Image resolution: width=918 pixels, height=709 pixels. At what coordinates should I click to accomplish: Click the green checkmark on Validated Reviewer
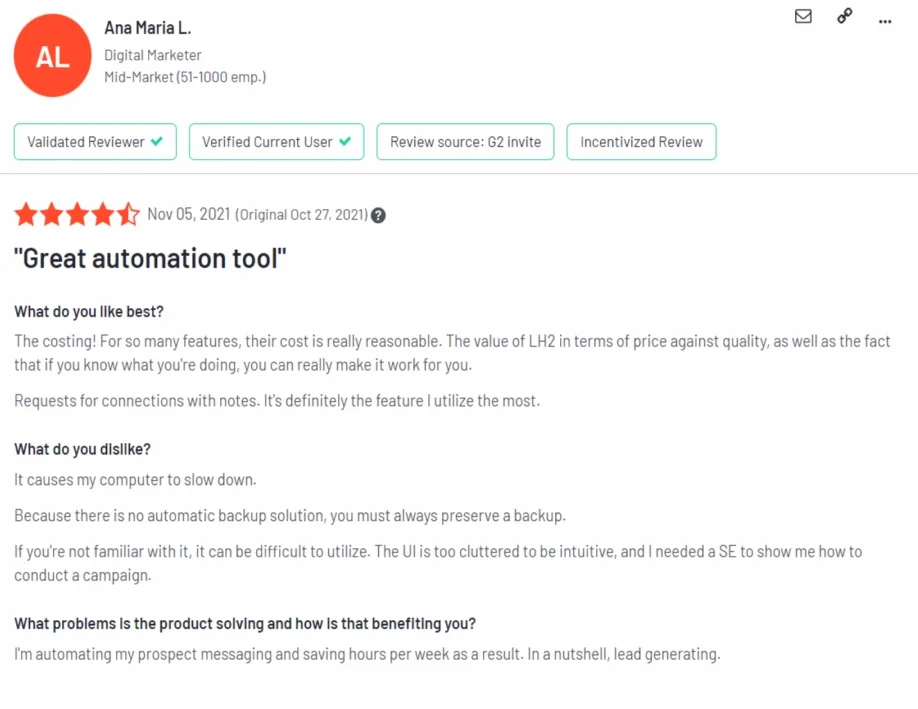[157, 142]
